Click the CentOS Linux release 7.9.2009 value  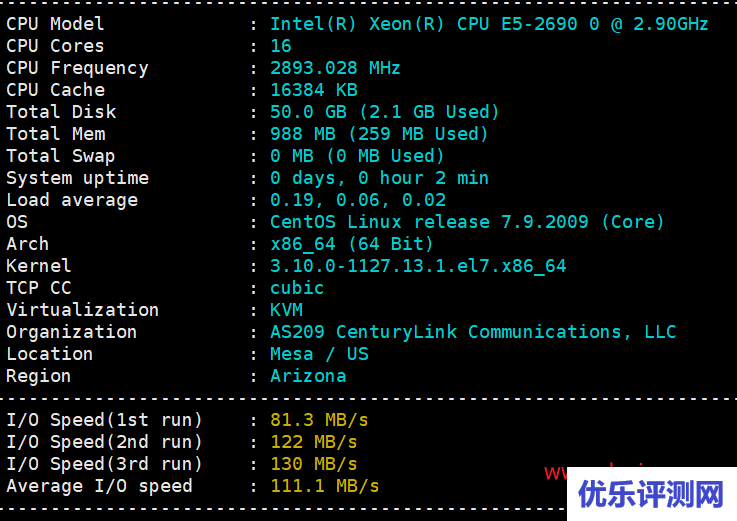[467, 222]
